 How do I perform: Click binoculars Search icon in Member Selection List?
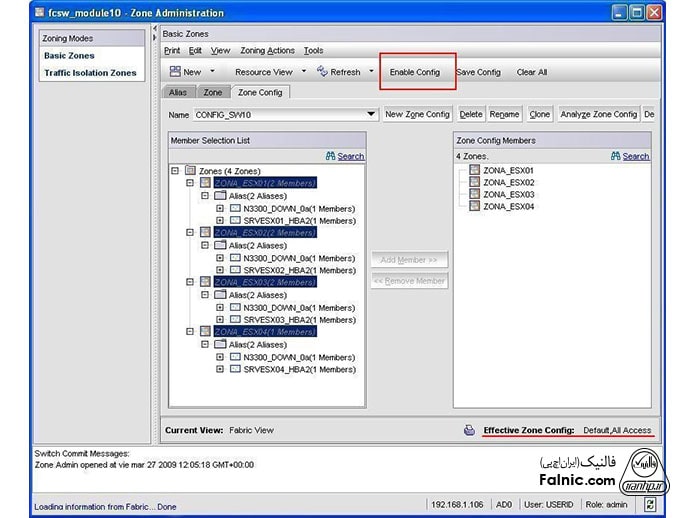point(331,156)
